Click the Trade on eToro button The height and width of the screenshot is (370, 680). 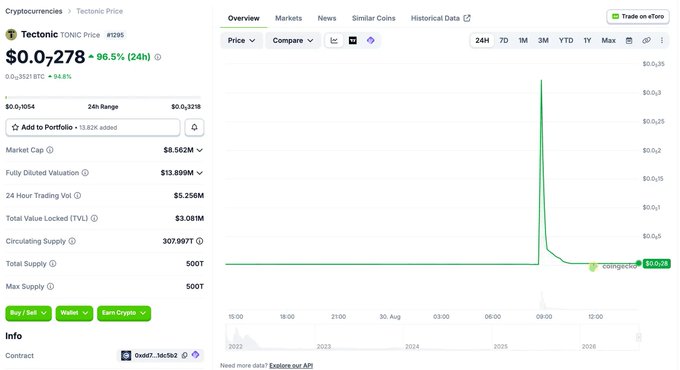[x=638, y=16]
